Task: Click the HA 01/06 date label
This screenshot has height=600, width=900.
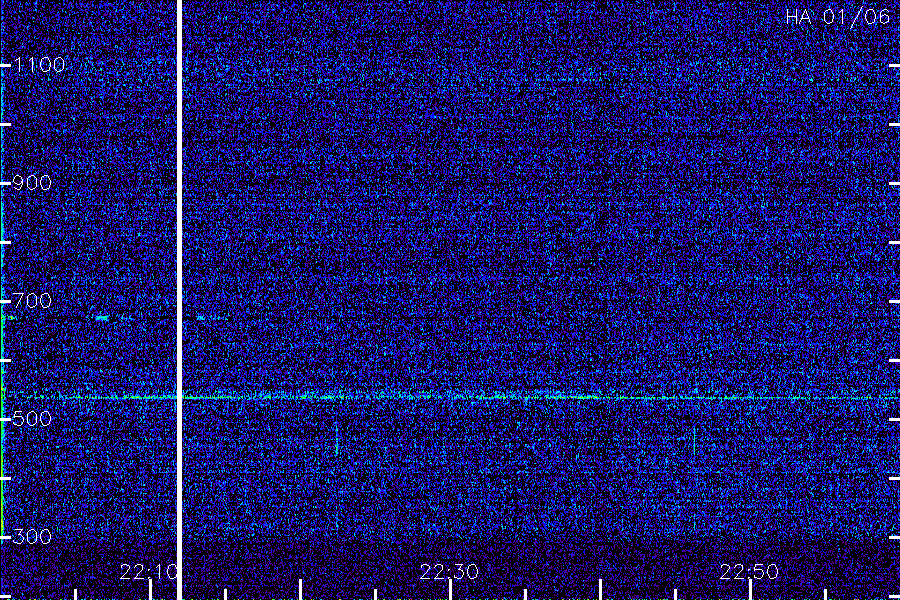Action: (837, 17)
